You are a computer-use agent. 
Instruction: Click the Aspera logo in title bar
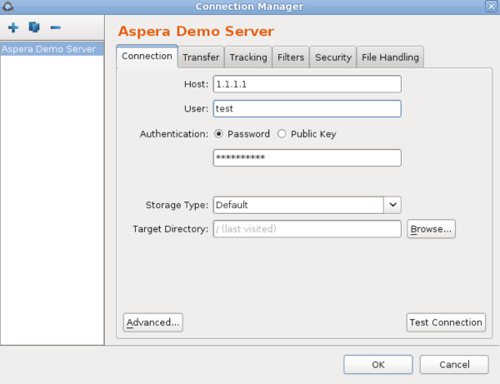point(7,6)
